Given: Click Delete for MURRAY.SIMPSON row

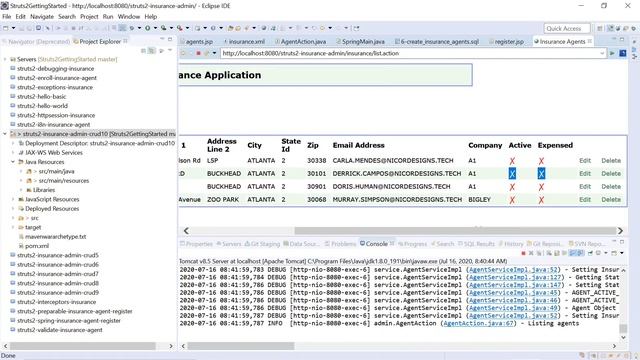Looking at the screenshot, I should 611,200.
